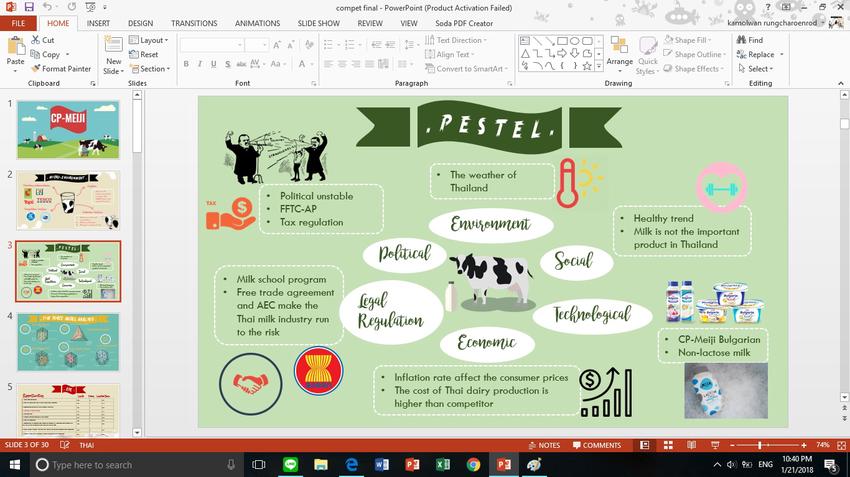Image resolution: width=850 pixels, height=477 pixels.
Task: Open the Text Direction dropdown
Action: 456,40
